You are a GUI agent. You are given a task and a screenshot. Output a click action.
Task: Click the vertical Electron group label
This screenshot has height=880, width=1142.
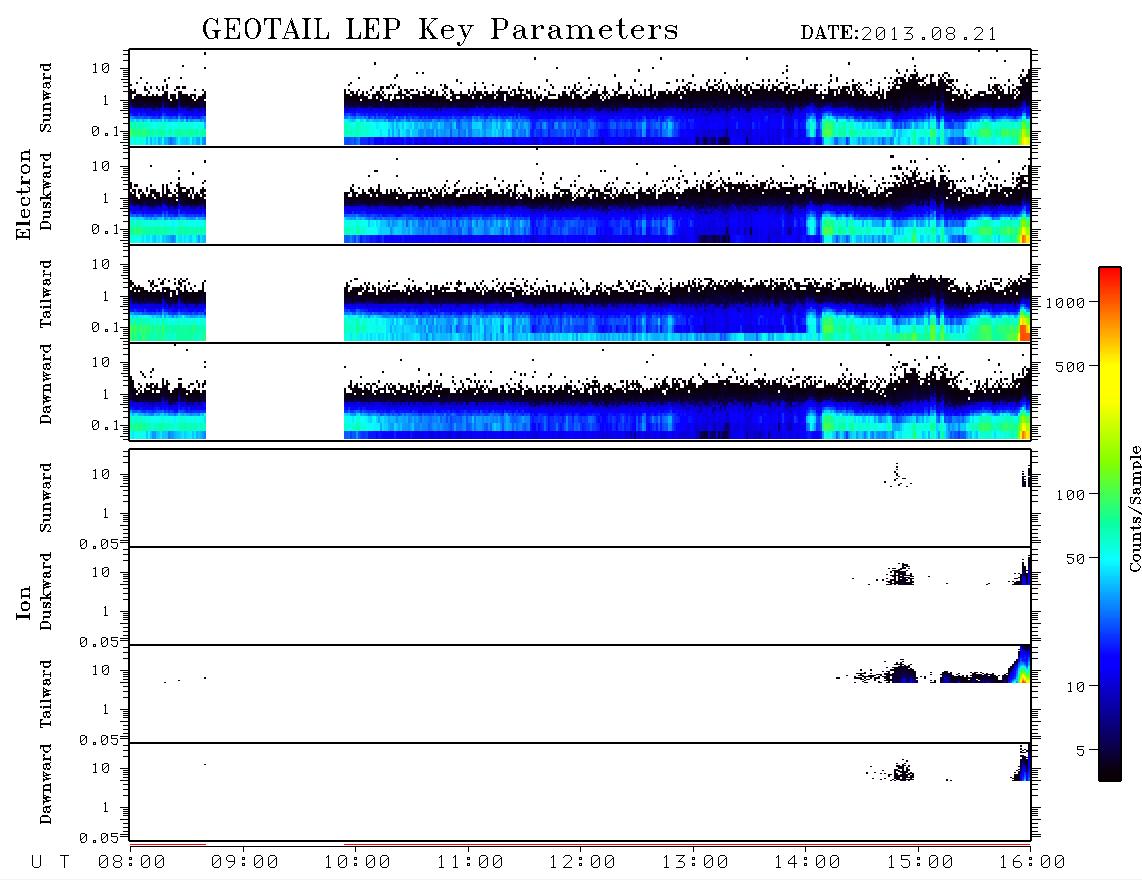23,195
